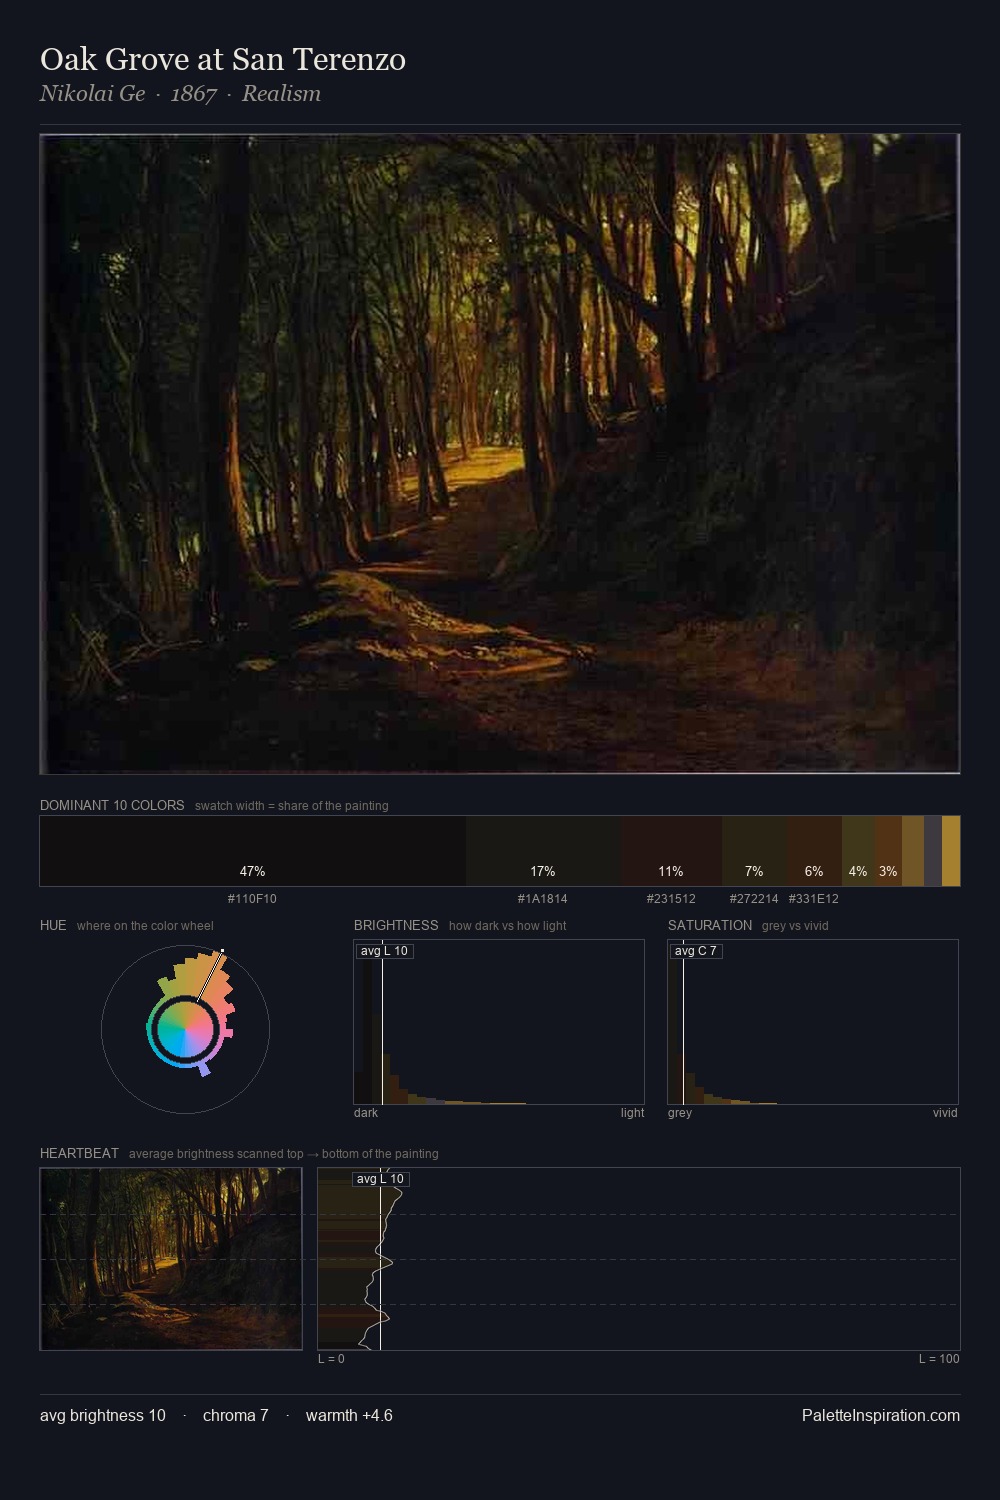Select the 4% olive swatch
The image size is (1000, 1500).
[858, 851]
